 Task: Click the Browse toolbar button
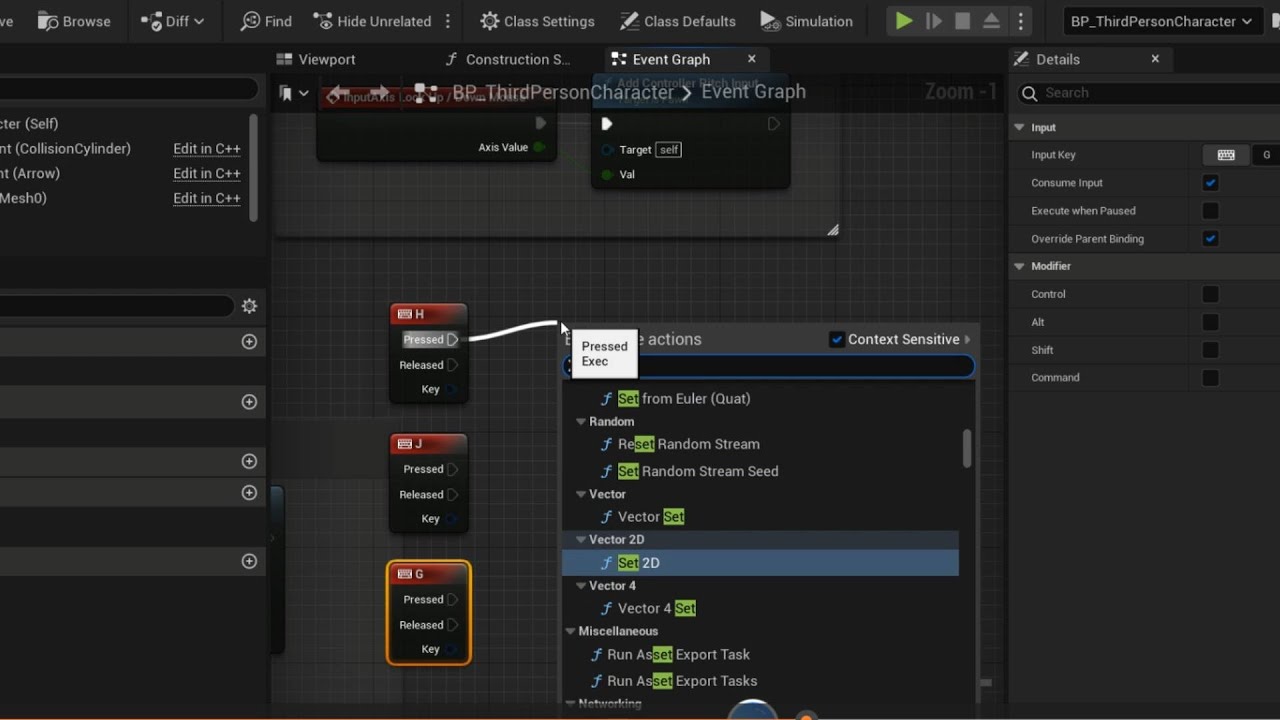pyautogui.click(x=74, y=21)
